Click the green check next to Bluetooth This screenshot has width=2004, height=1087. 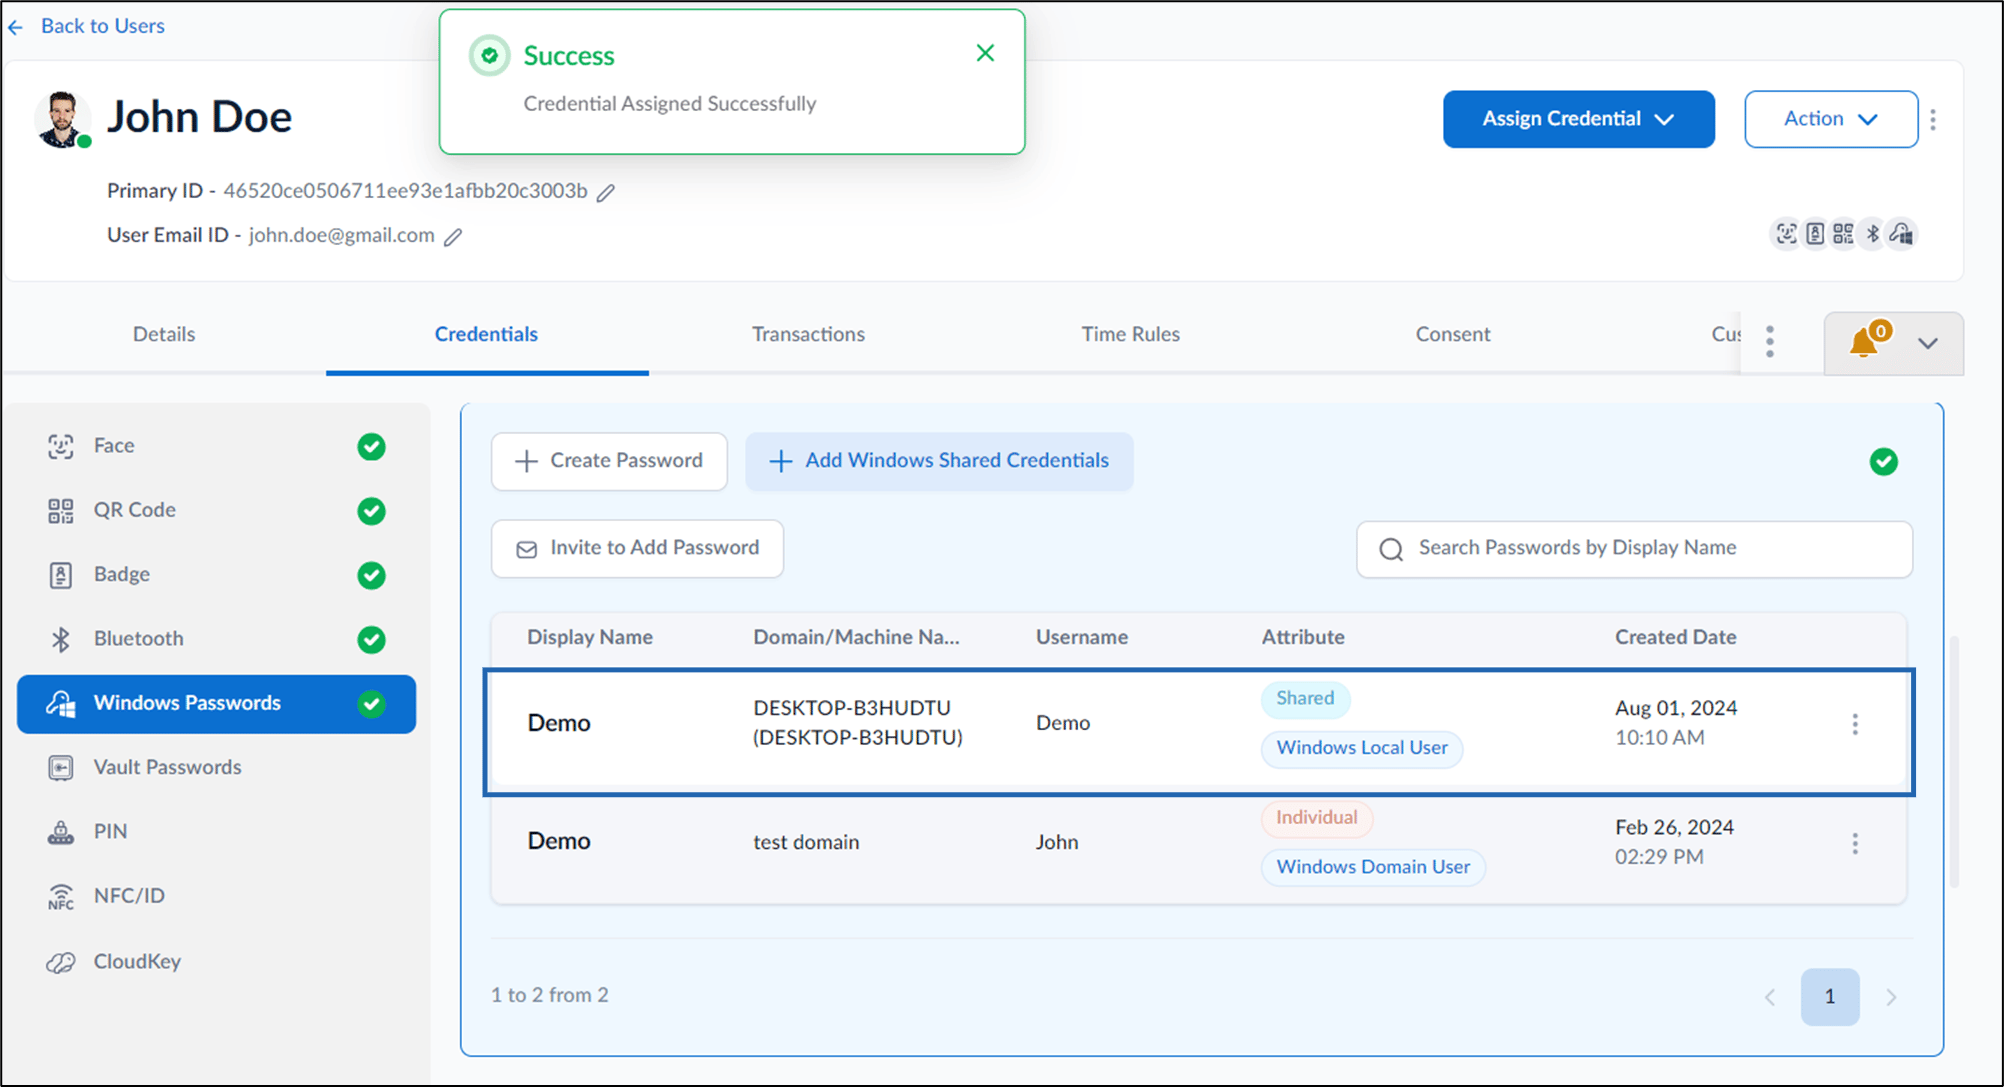tap(372, 640)
